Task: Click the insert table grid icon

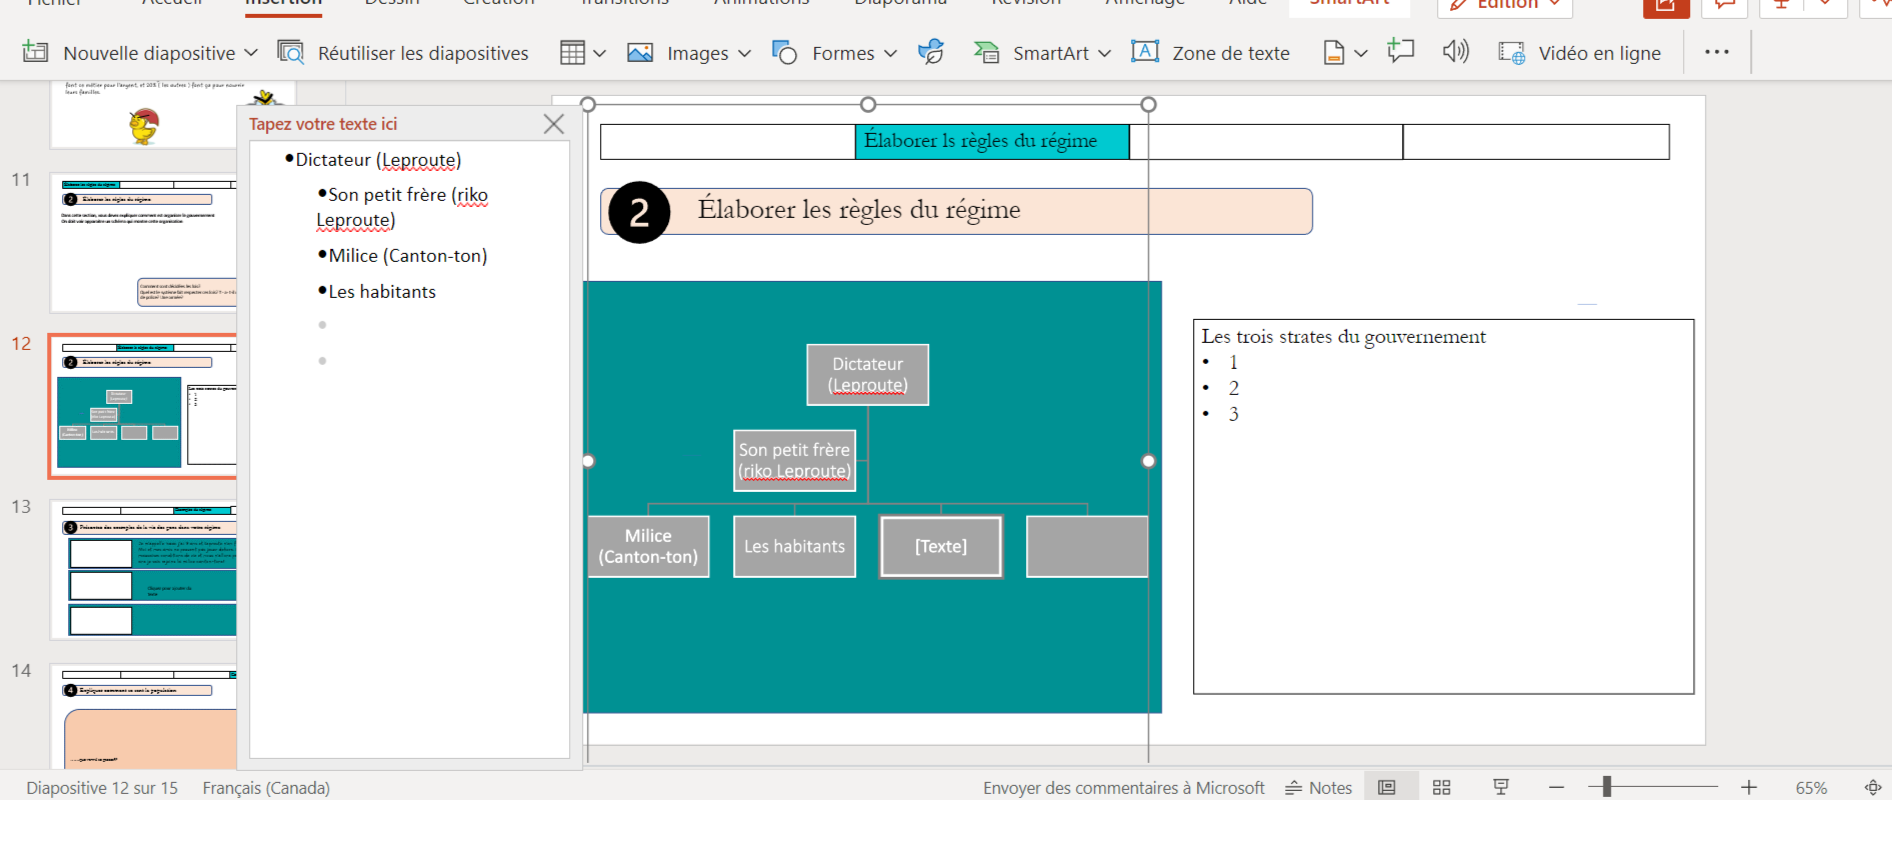Action: [572, 53]
